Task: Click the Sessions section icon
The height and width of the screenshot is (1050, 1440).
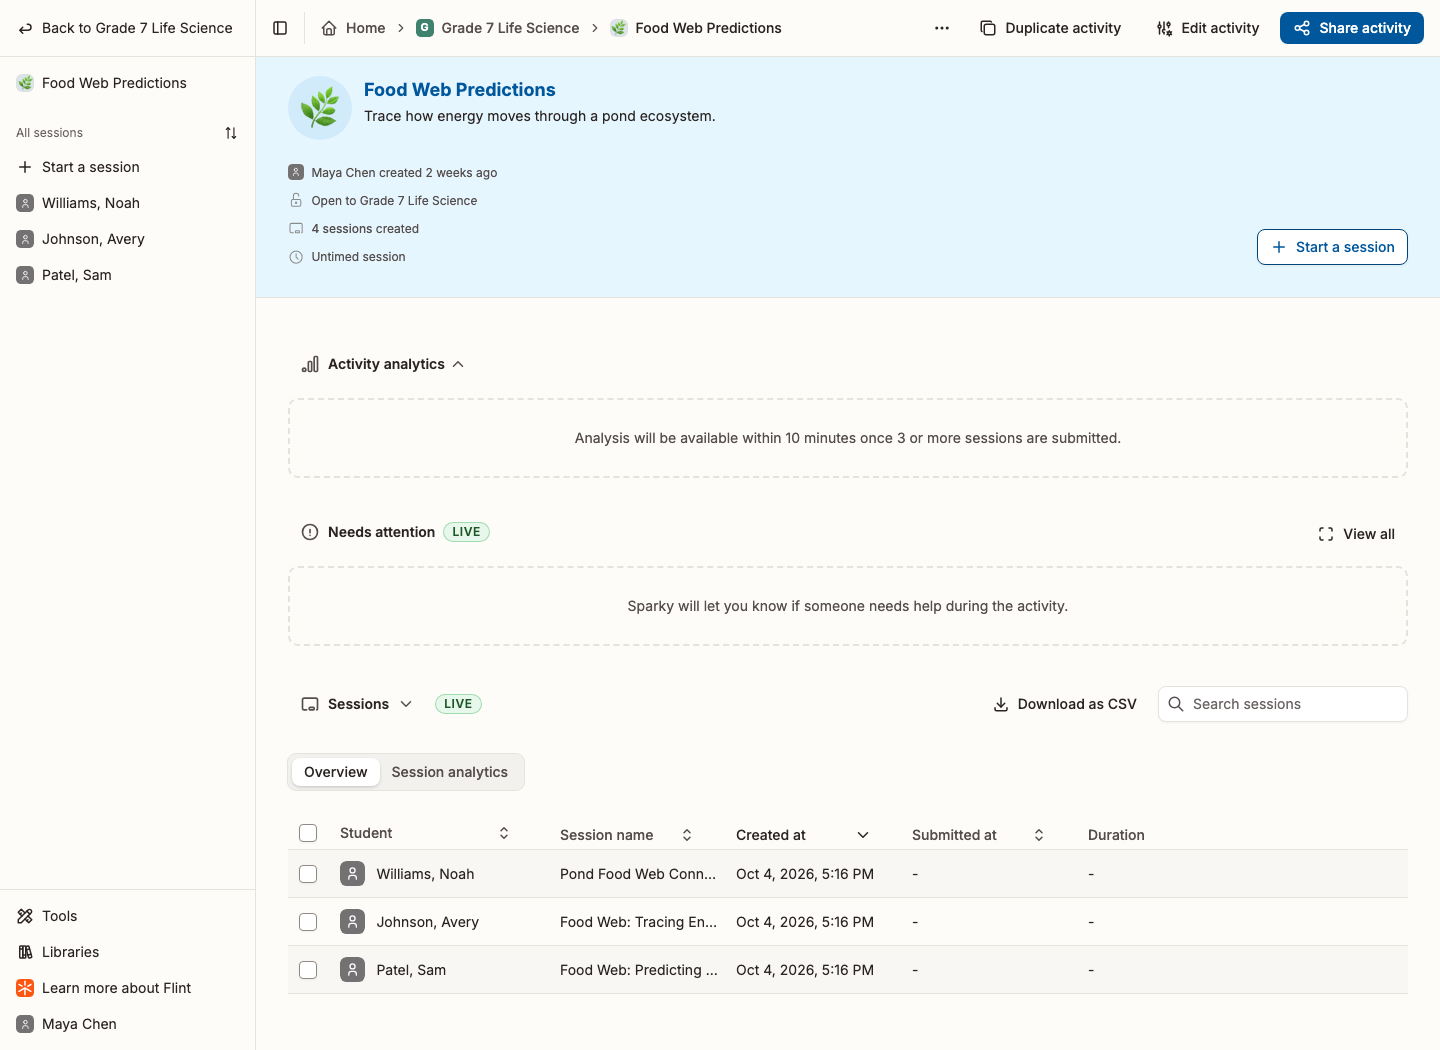Action: [310, 704]
